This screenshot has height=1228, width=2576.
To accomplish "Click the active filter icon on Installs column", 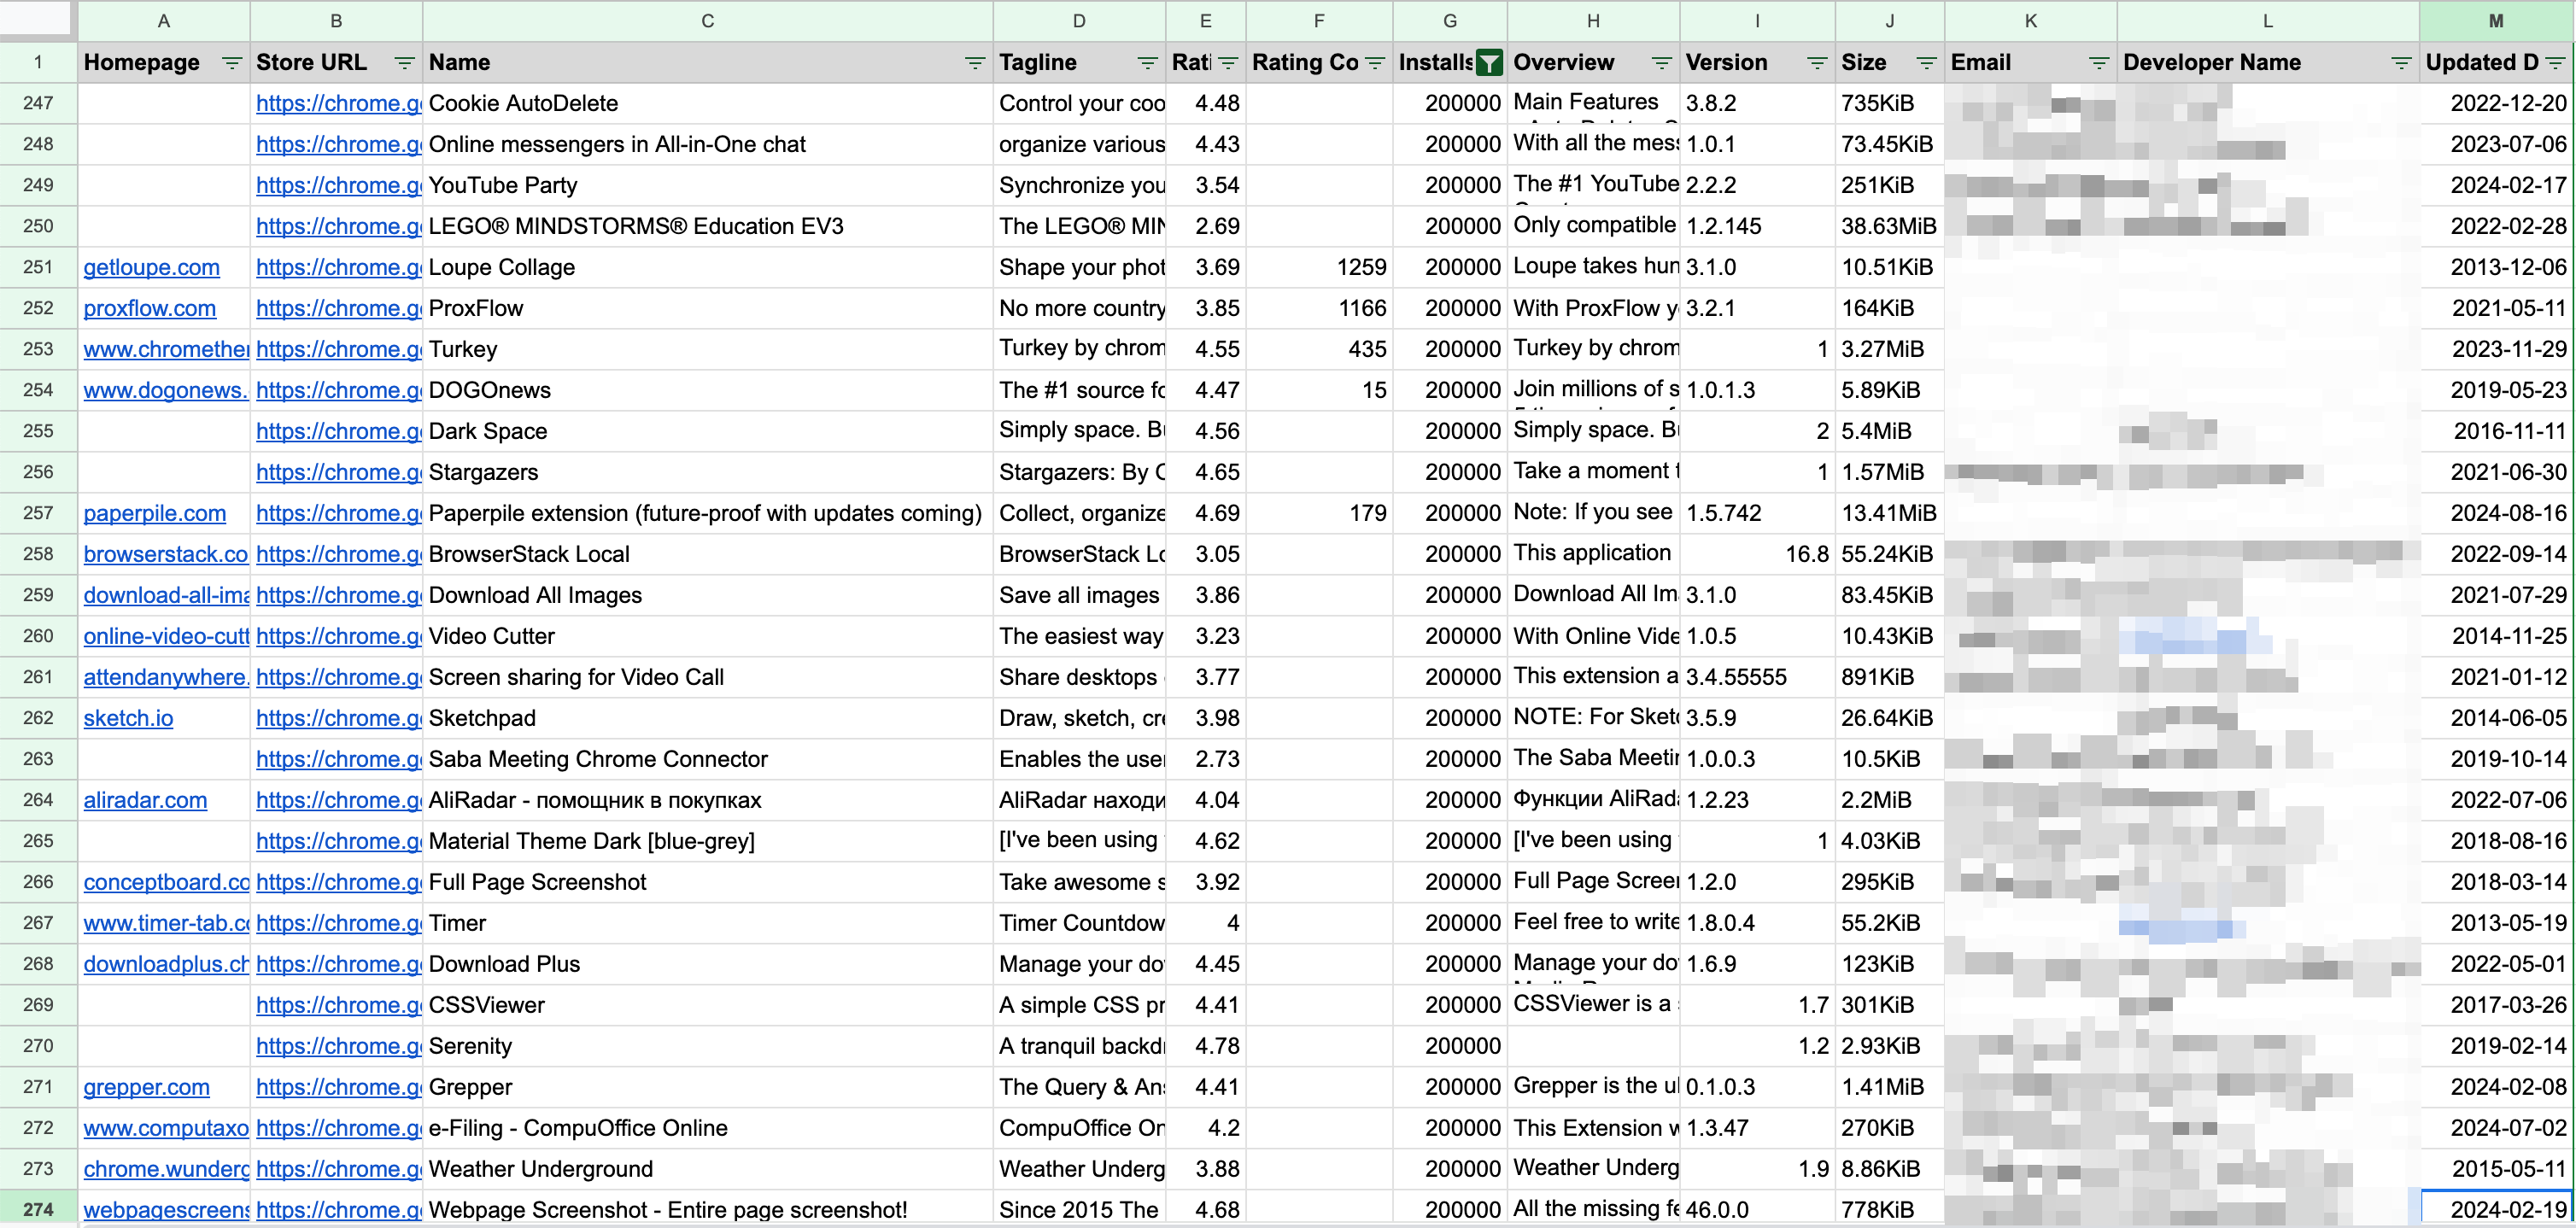I will [x=1489, y=62].
